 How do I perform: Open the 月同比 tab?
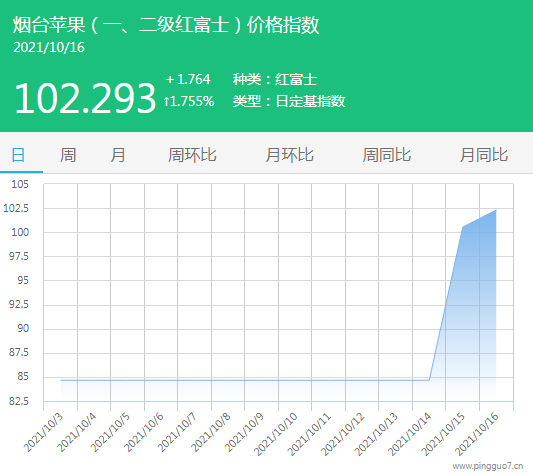[x=484, y=155]
